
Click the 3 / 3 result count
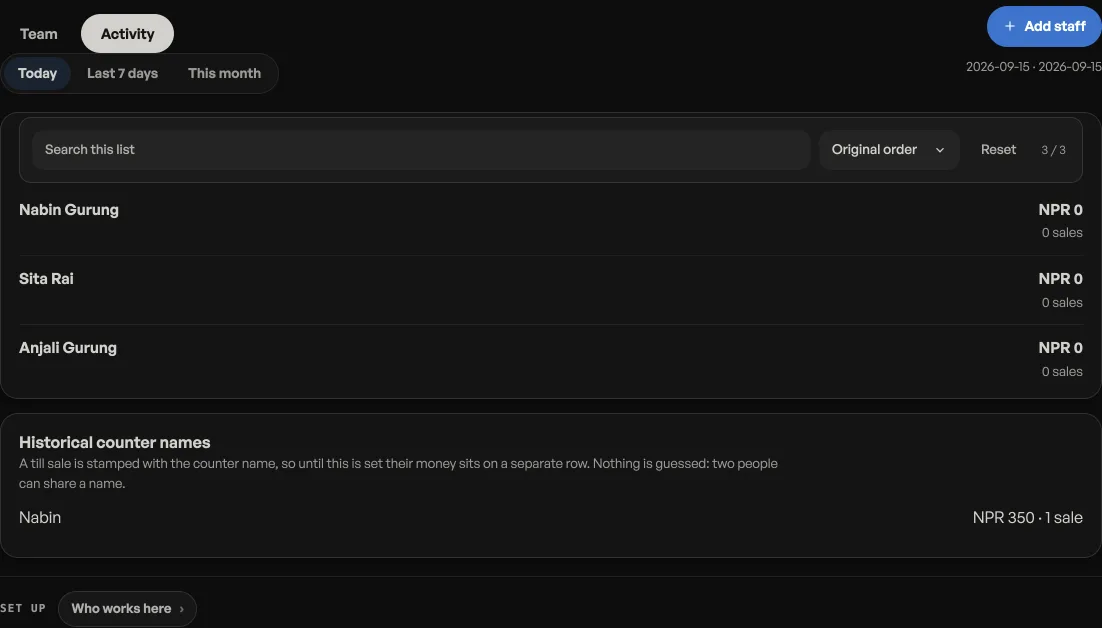[1054, 150]
